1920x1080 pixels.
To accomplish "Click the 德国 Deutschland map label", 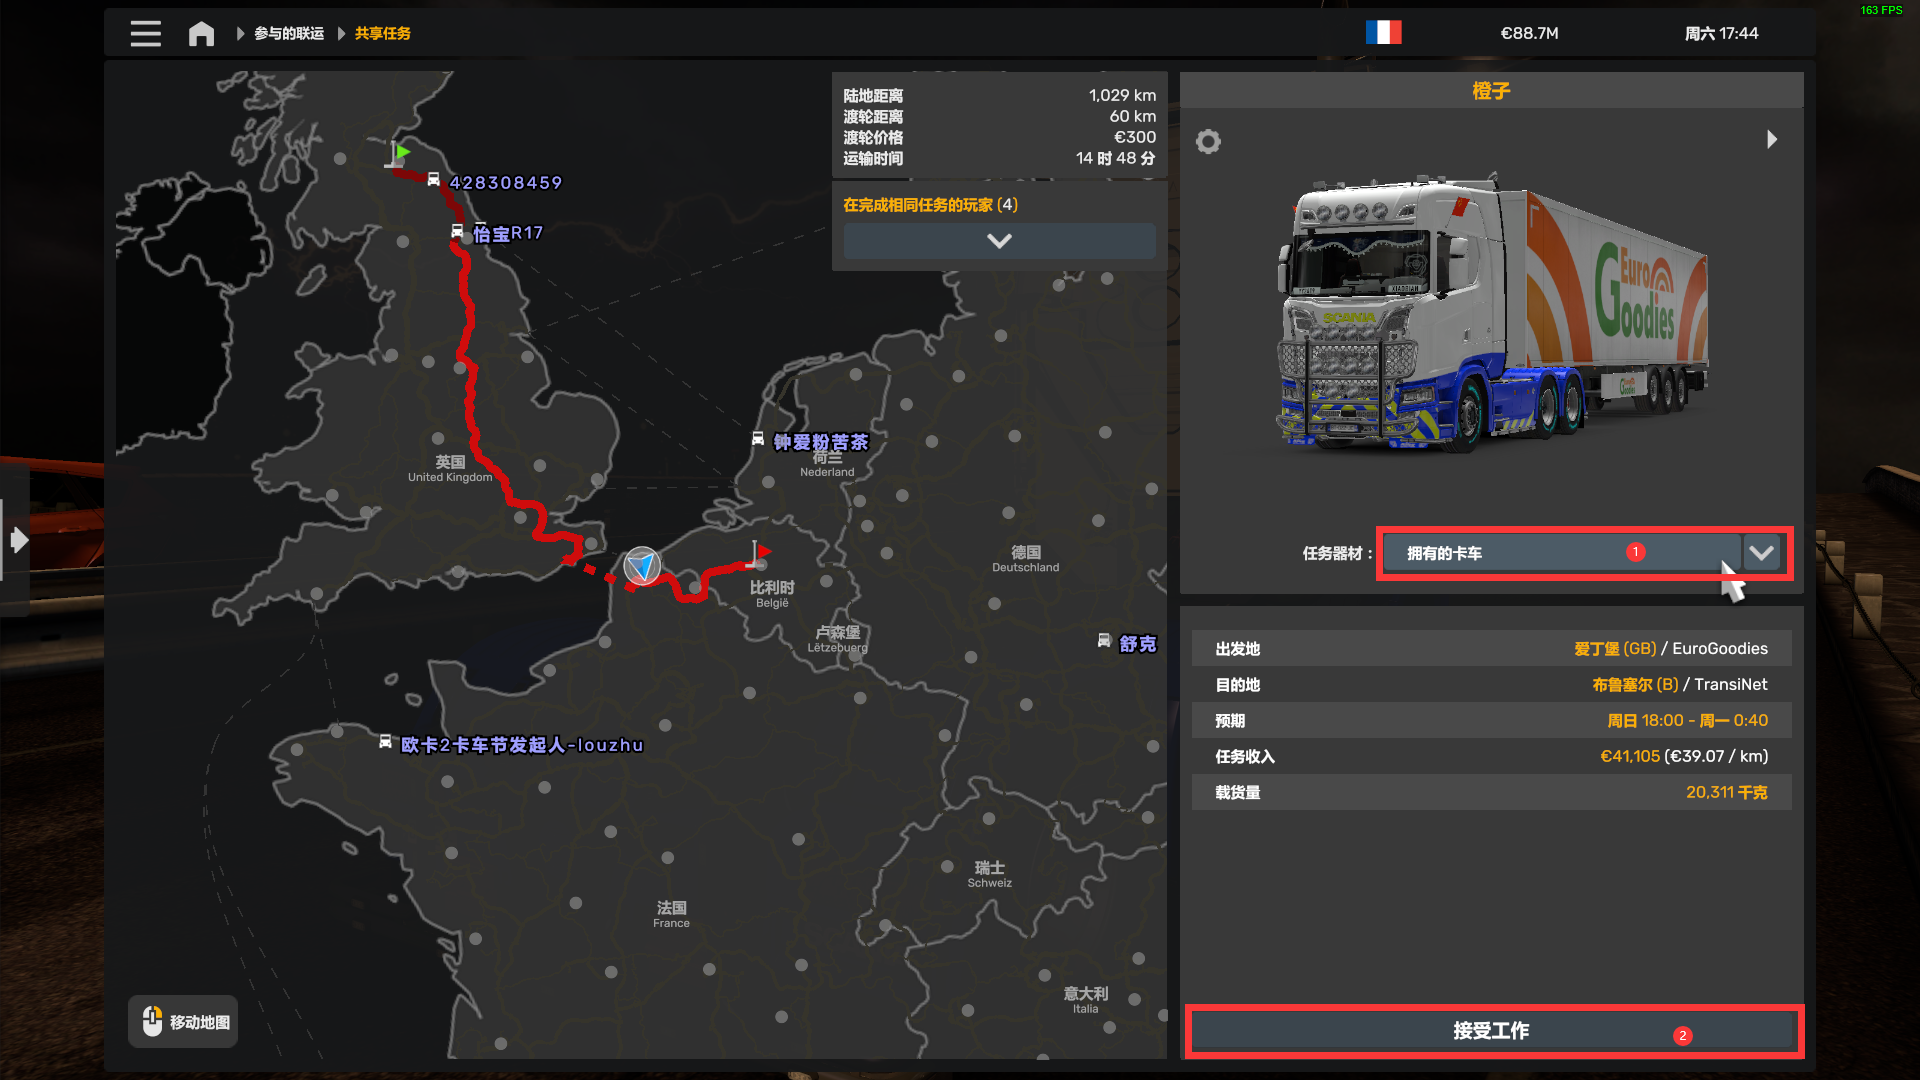I will tap(1025, 558).
